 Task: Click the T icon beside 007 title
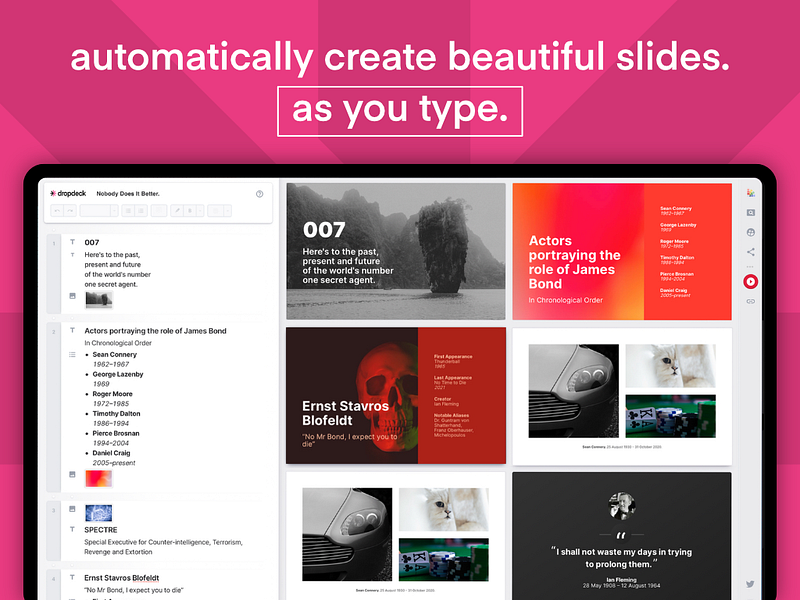coord(72,242)
